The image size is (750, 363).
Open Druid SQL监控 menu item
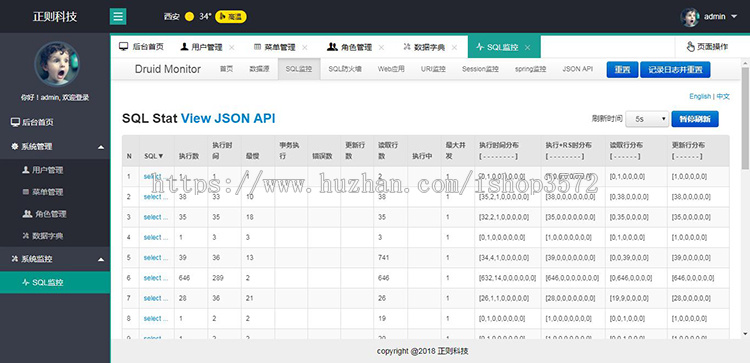(x=299, y=69)
